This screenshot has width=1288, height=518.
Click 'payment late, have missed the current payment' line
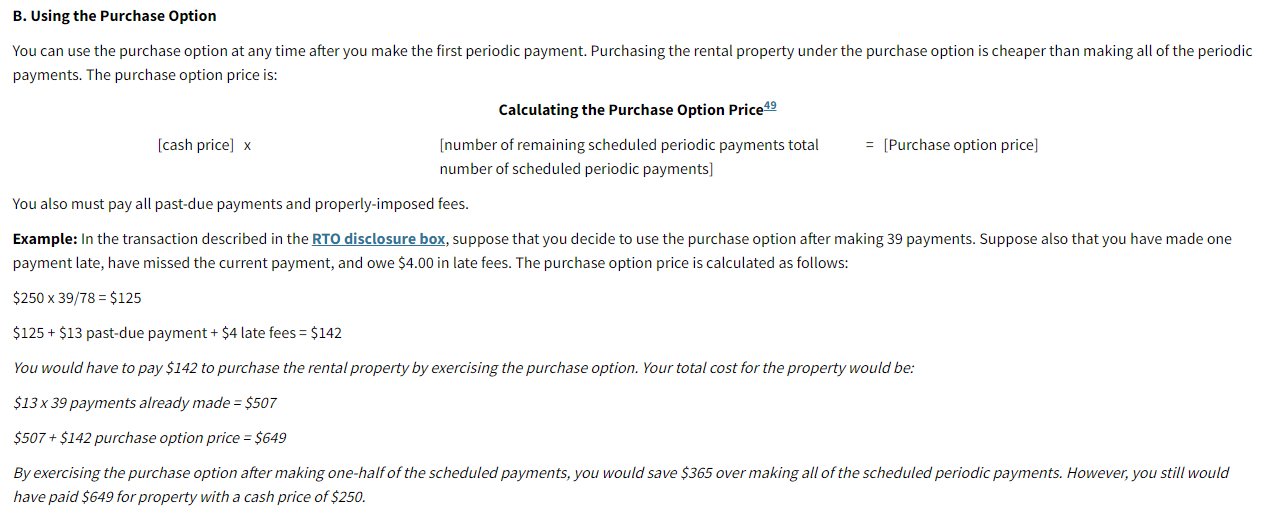pos(200,263)
